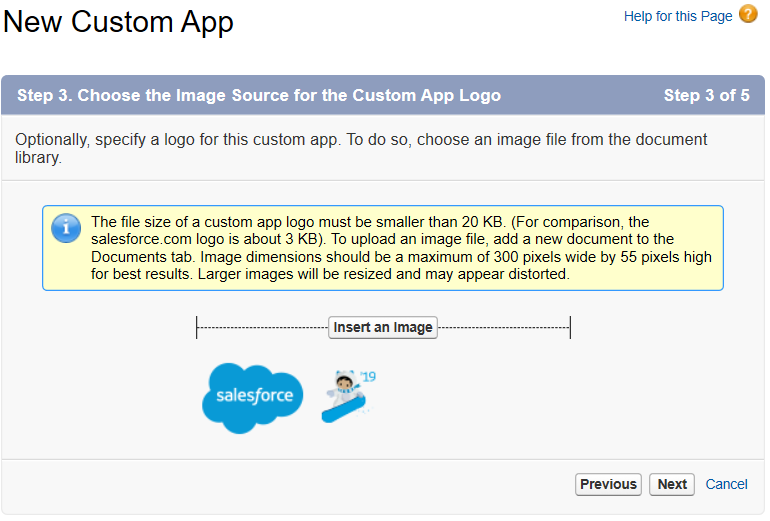Select the salesforce cloud logo image
Image resolution: width=770 pixels, height=521 pixels.
[252, 398]
